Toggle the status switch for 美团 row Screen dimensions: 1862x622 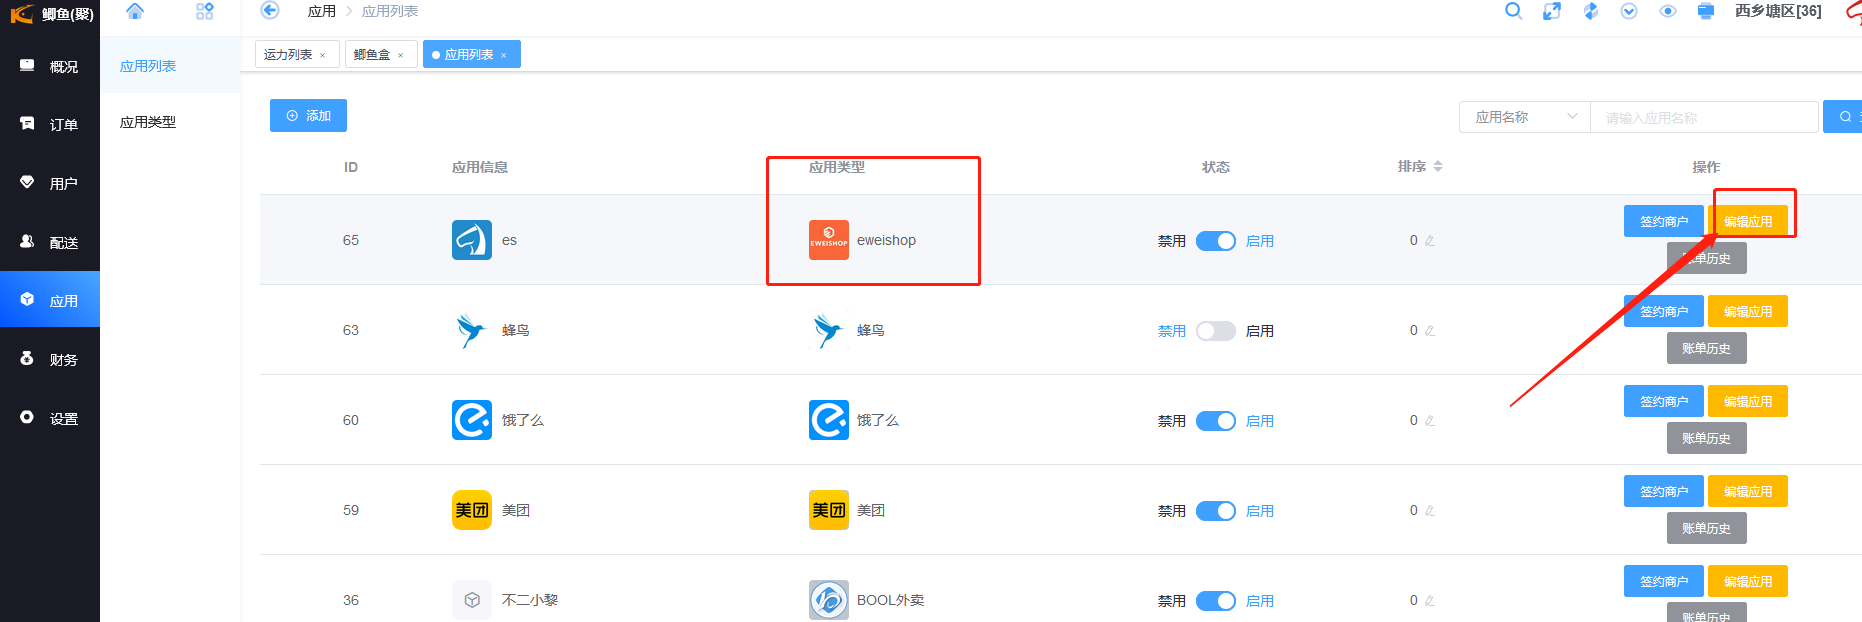(1215, 511)
